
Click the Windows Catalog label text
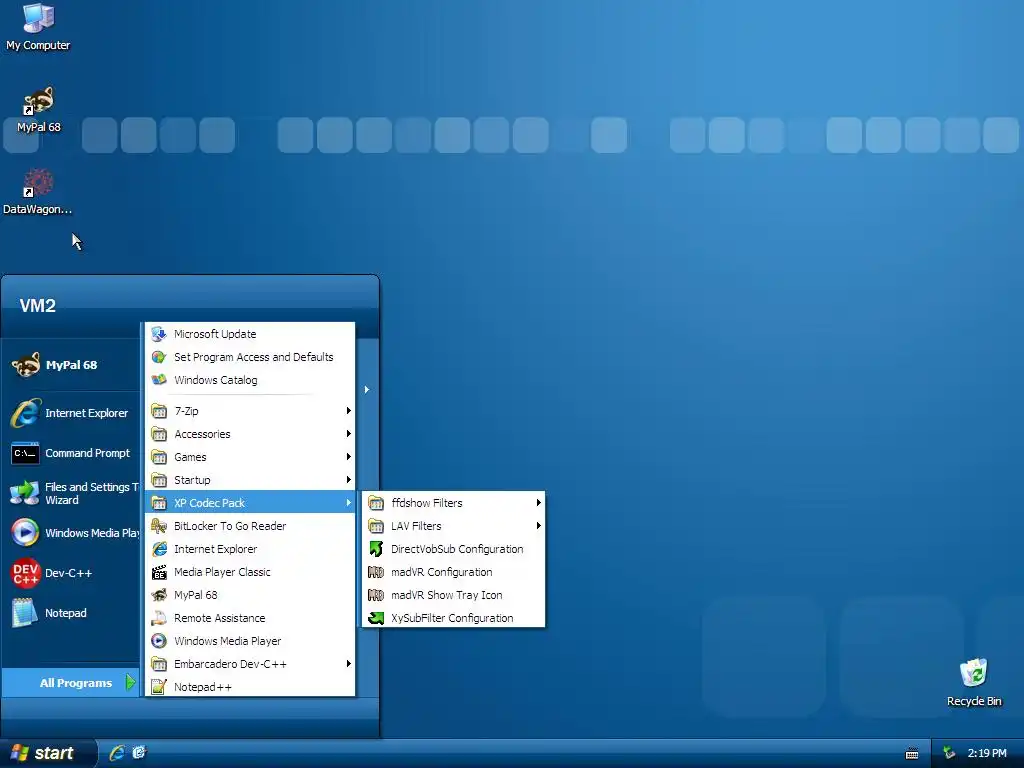(216, 380)
